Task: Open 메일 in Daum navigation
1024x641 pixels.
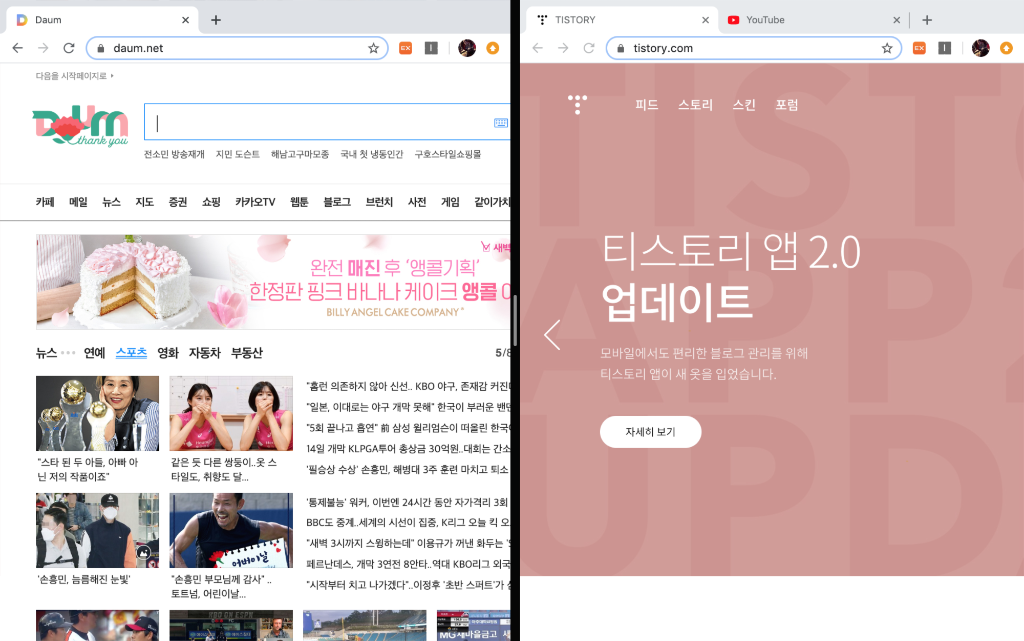Action: pos(78,202)
